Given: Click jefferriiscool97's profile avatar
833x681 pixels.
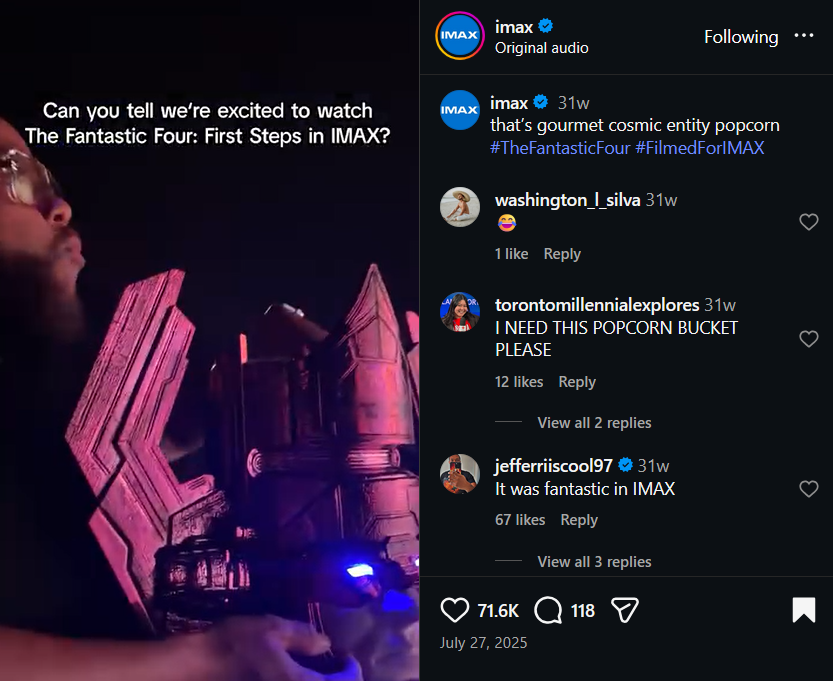Looking at the screenshot, I should [460, 475].
